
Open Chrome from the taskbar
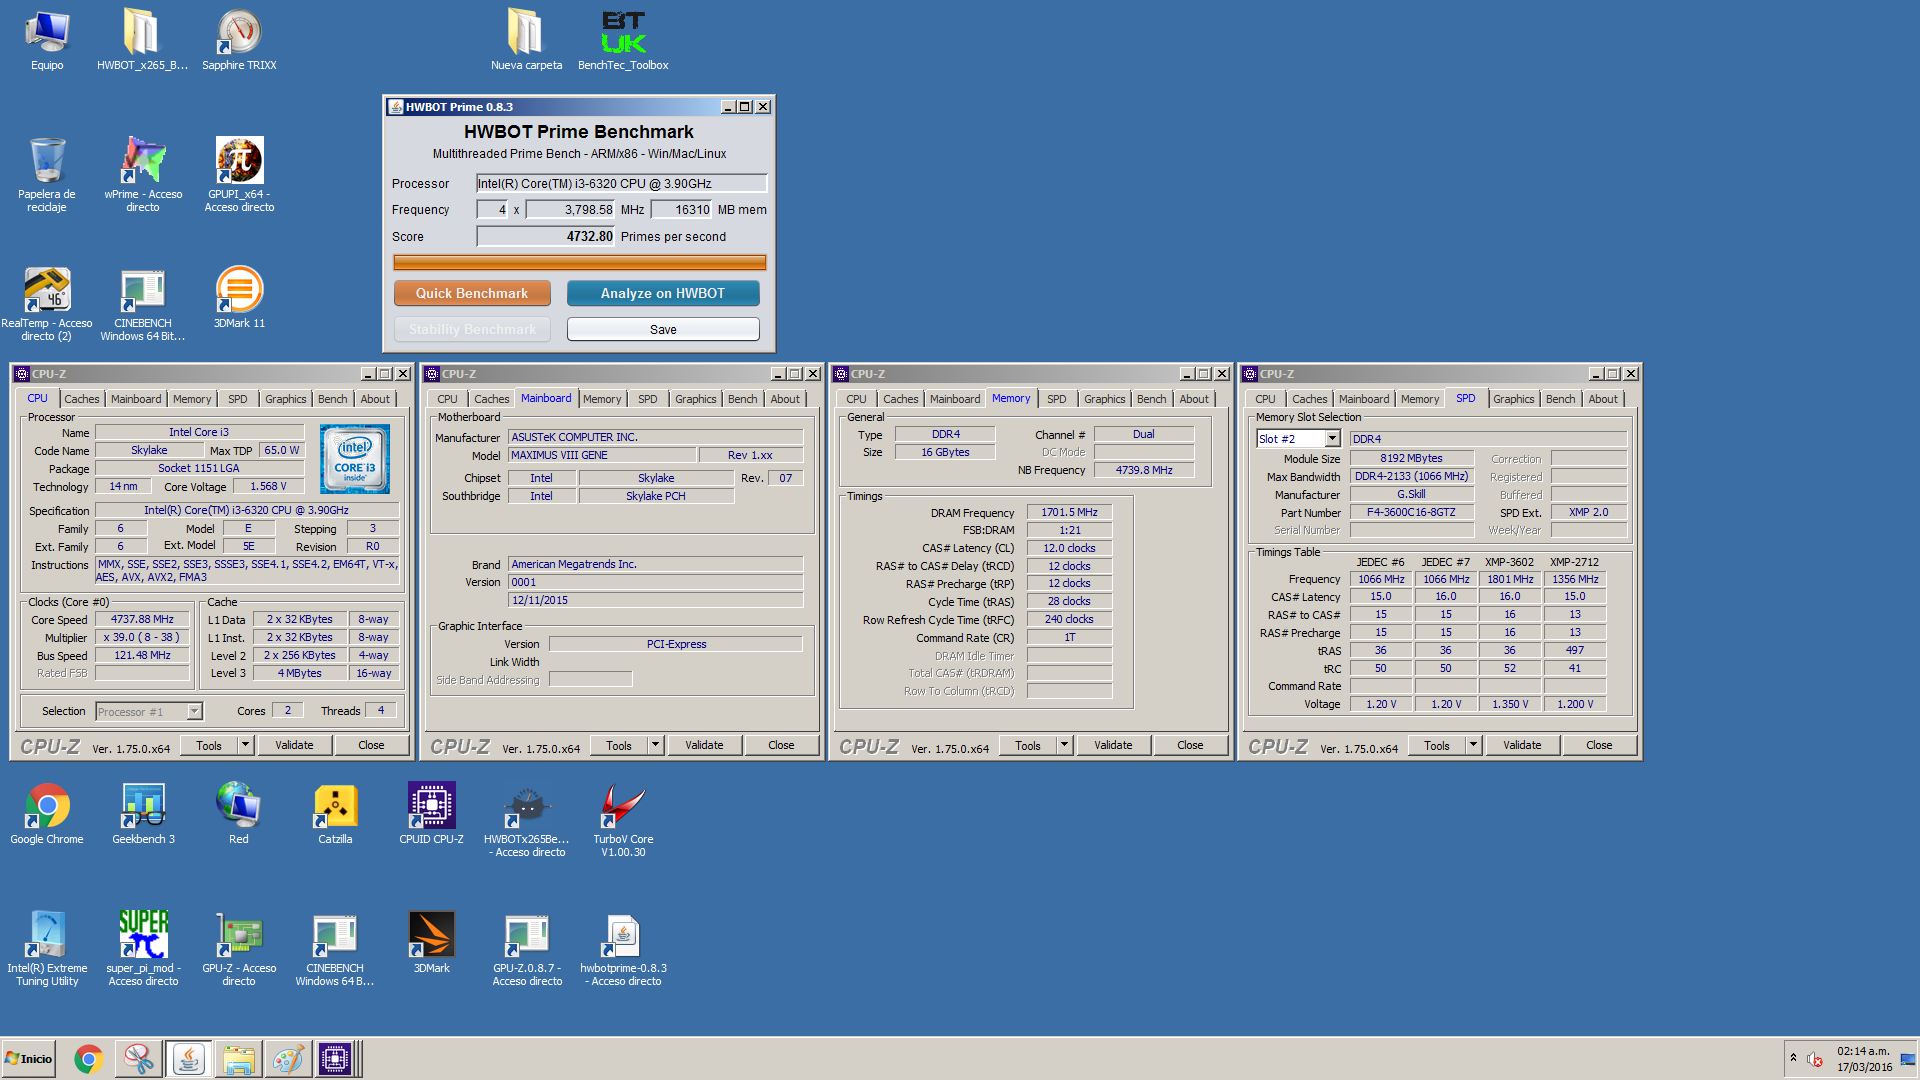point(88,1059)
